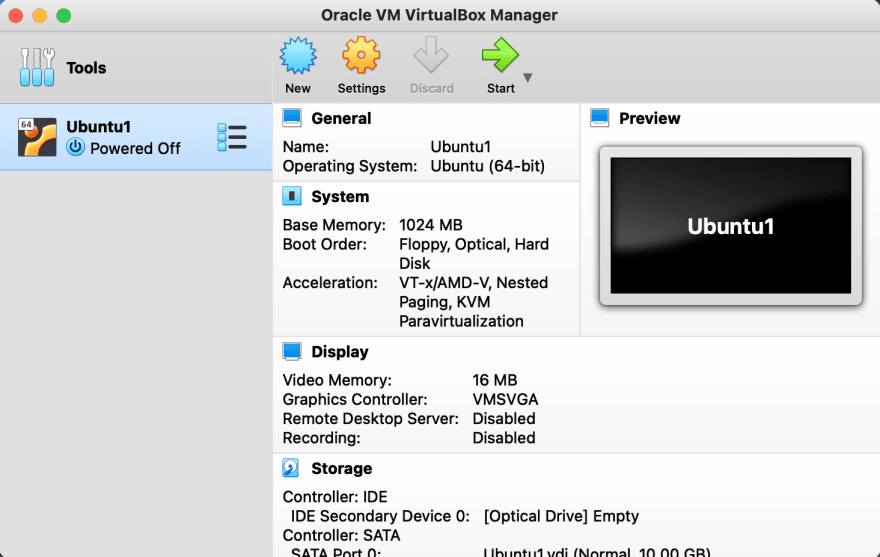Viewport: 880px width, 557px height.
Task: Click the Controller: IDE line
Action: (334, 497)
